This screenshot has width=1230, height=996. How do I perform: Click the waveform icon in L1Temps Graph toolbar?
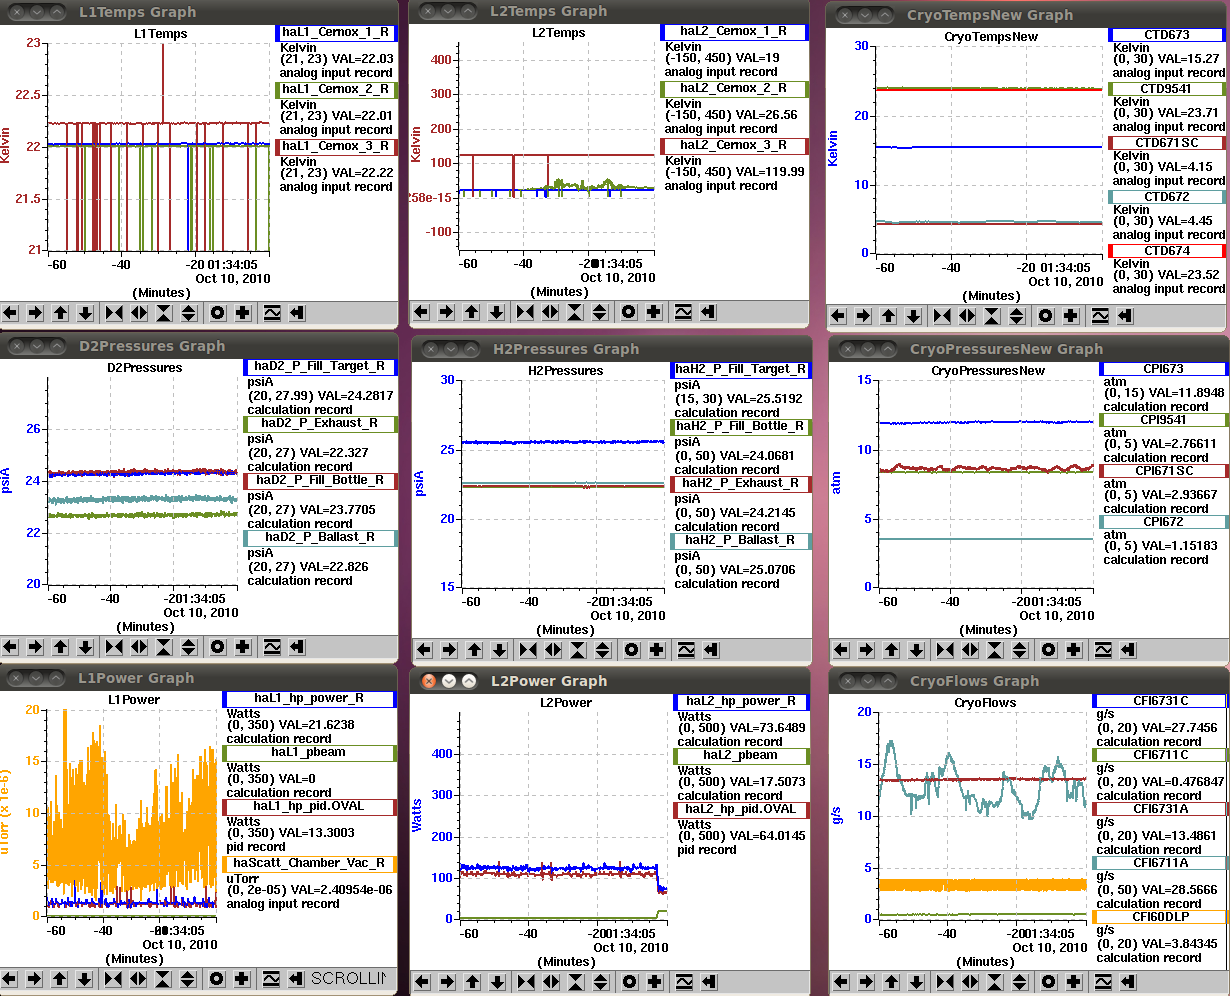(x=272, y=313)
